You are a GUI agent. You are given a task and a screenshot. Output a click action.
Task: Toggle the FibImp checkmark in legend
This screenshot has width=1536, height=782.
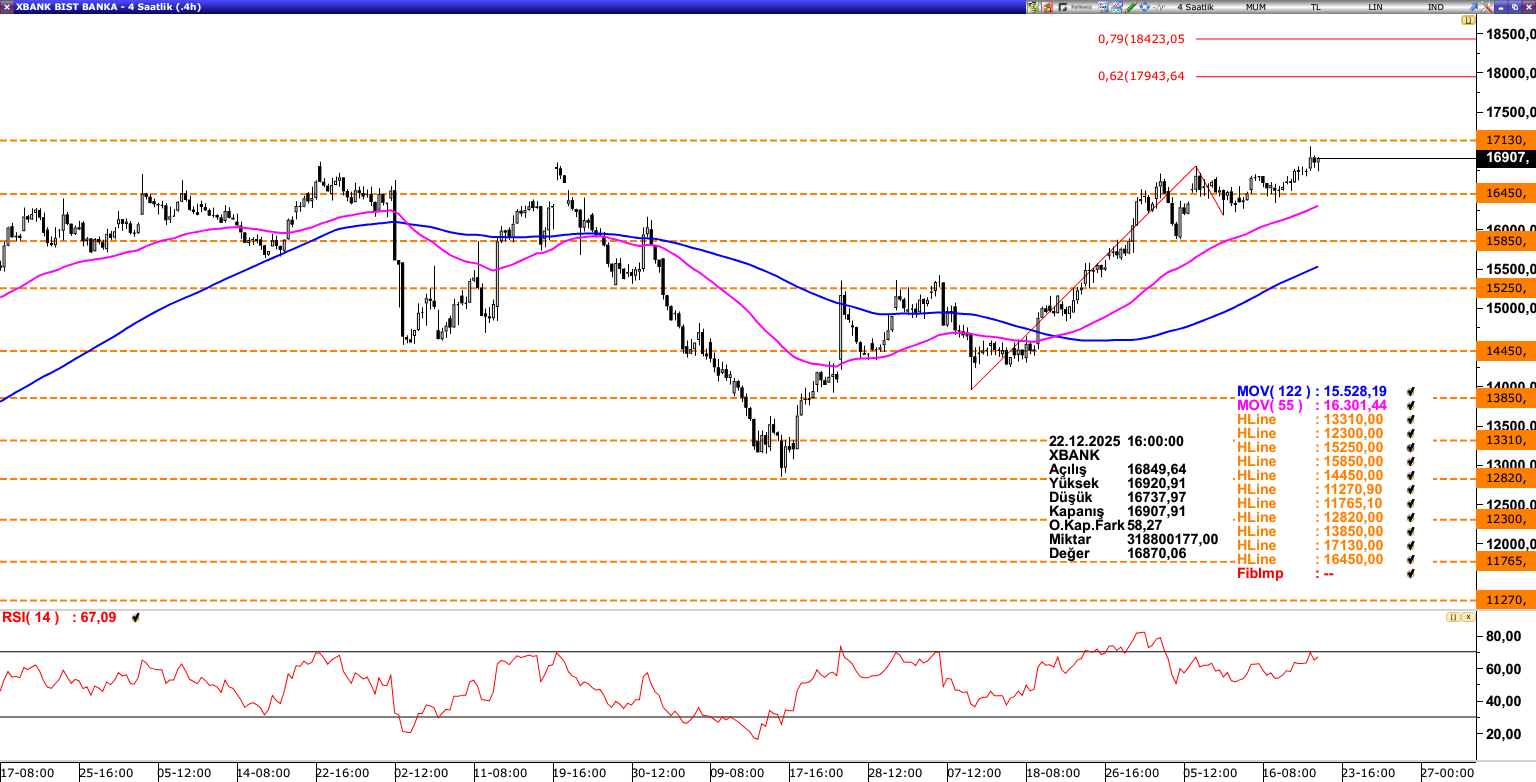1411,574
